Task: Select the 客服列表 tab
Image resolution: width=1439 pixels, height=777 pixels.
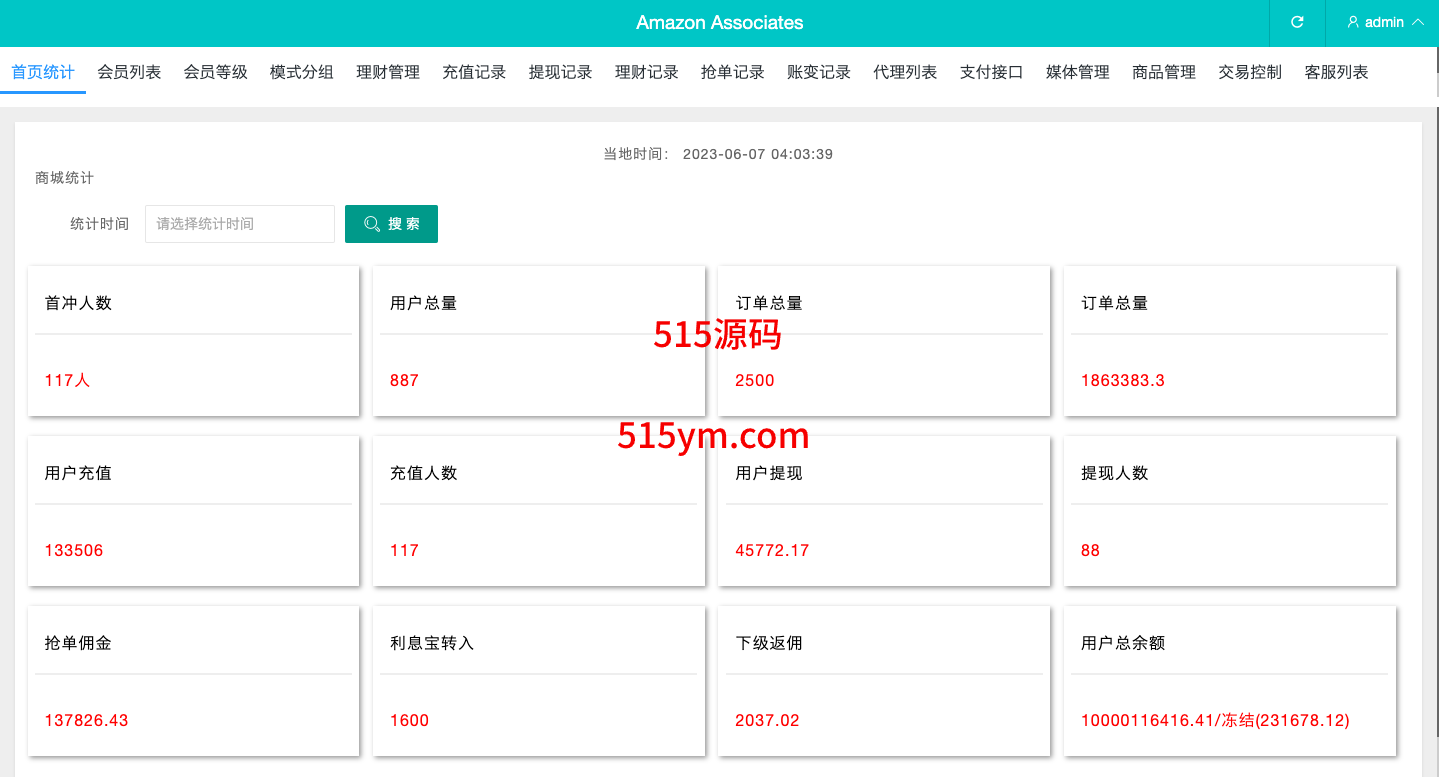Action: click(1336, 72)
